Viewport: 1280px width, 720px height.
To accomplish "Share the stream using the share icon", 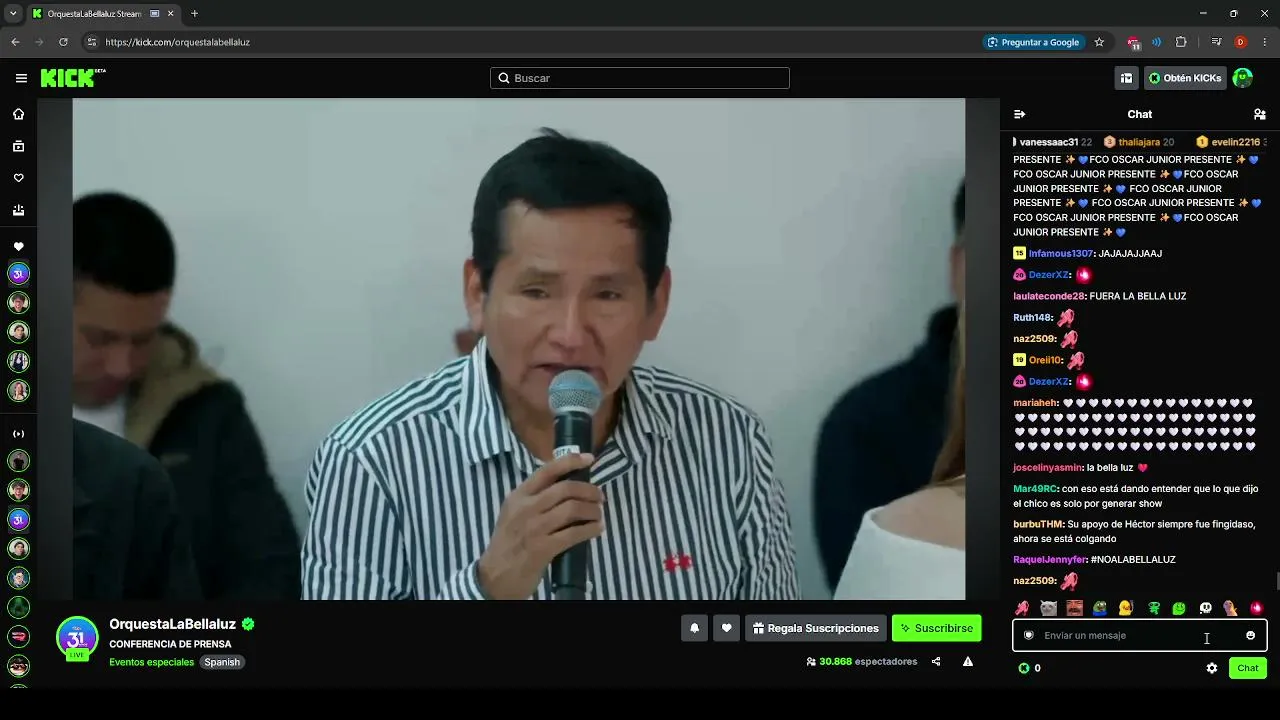I will (936, 661).
